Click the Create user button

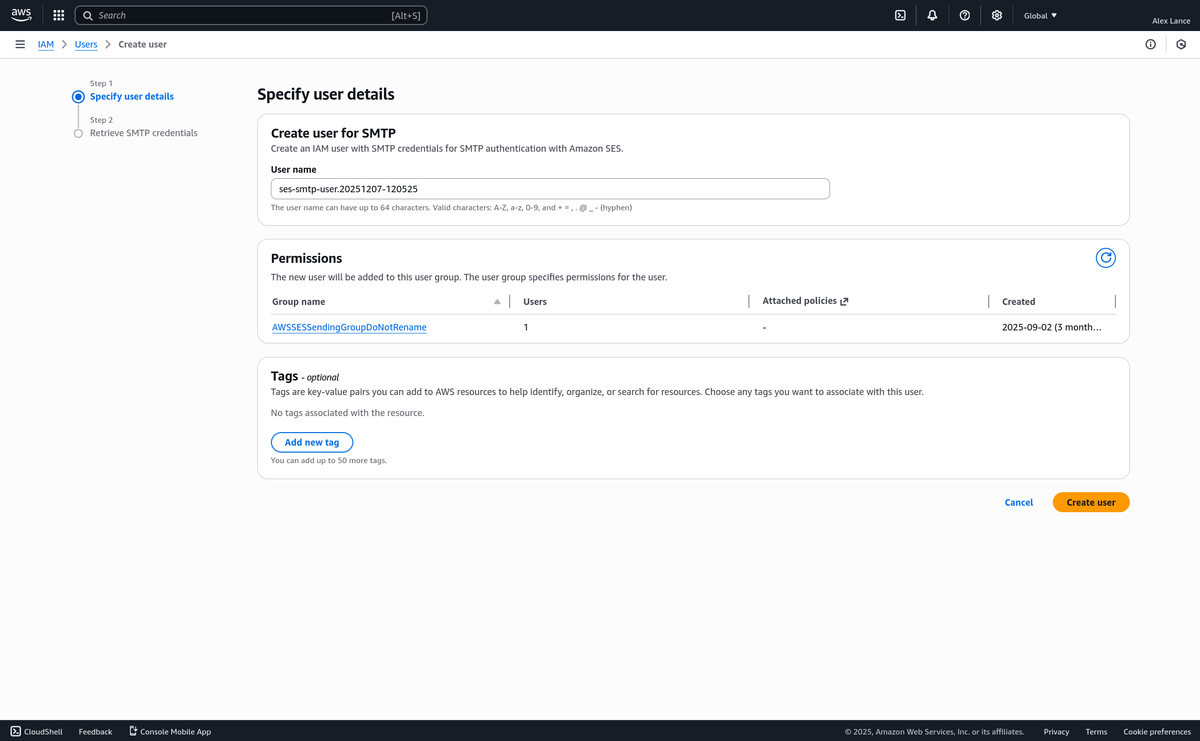[x=1090, y=502]
